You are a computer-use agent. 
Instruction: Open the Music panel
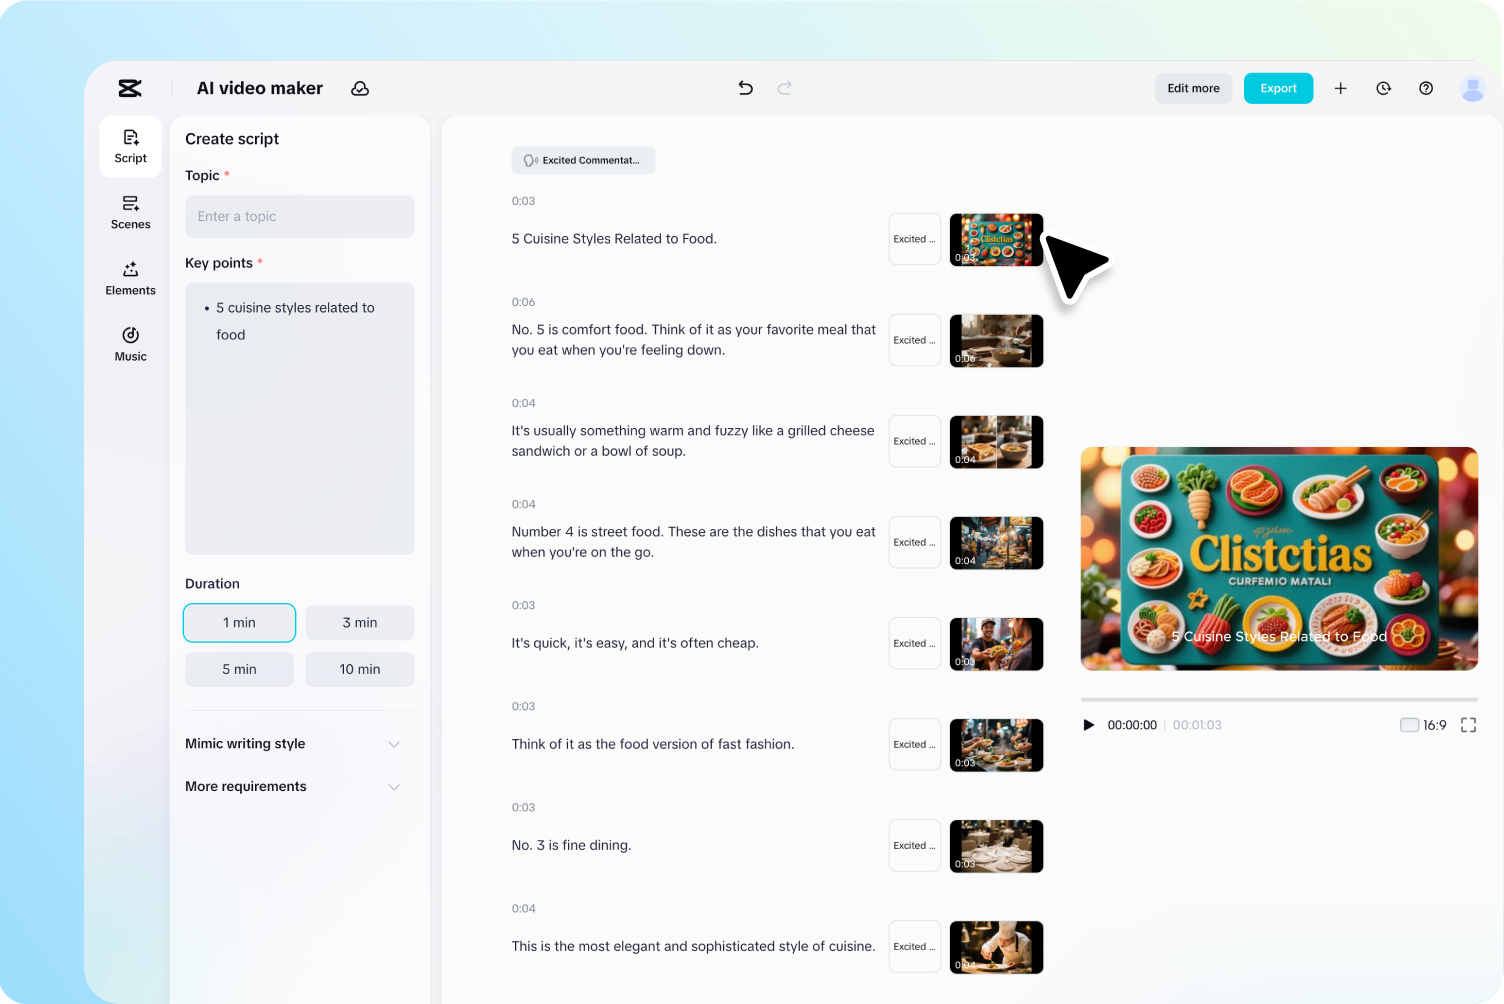point(130,344)
